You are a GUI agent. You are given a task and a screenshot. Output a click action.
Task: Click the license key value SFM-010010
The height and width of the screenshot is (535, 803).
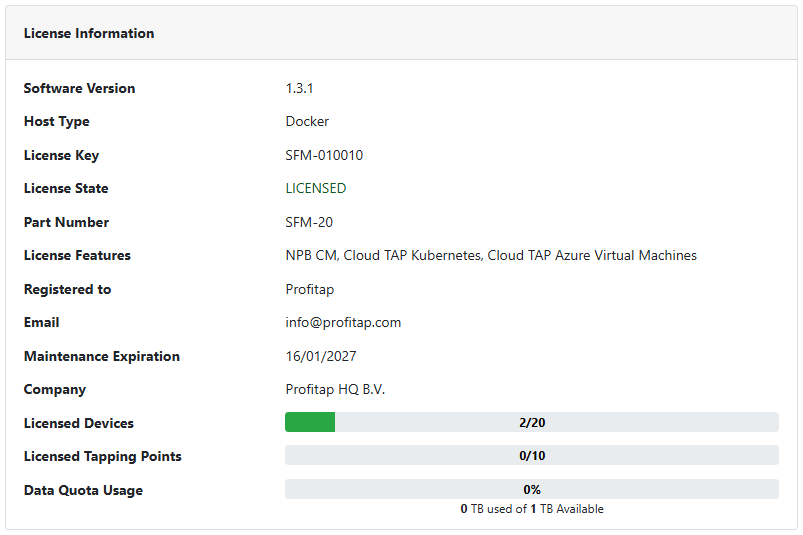click(x=324, y=155)
